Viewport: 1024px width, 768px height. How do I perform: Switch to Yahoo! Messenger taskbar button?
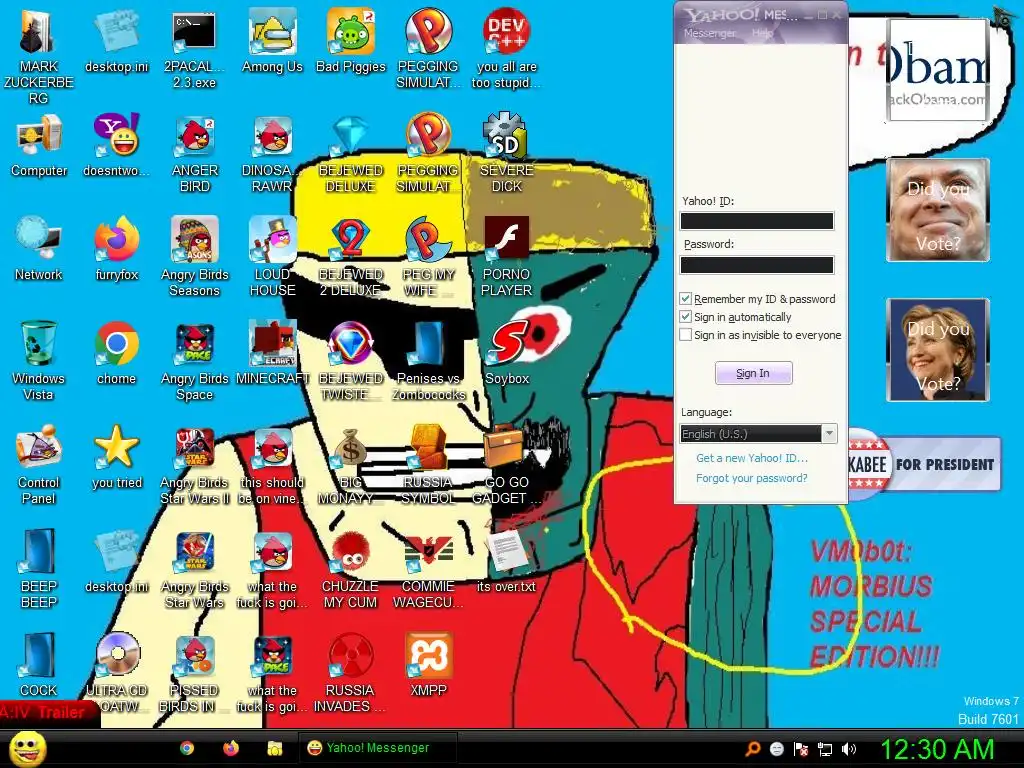pyautogui.click(x=378, y=748)
